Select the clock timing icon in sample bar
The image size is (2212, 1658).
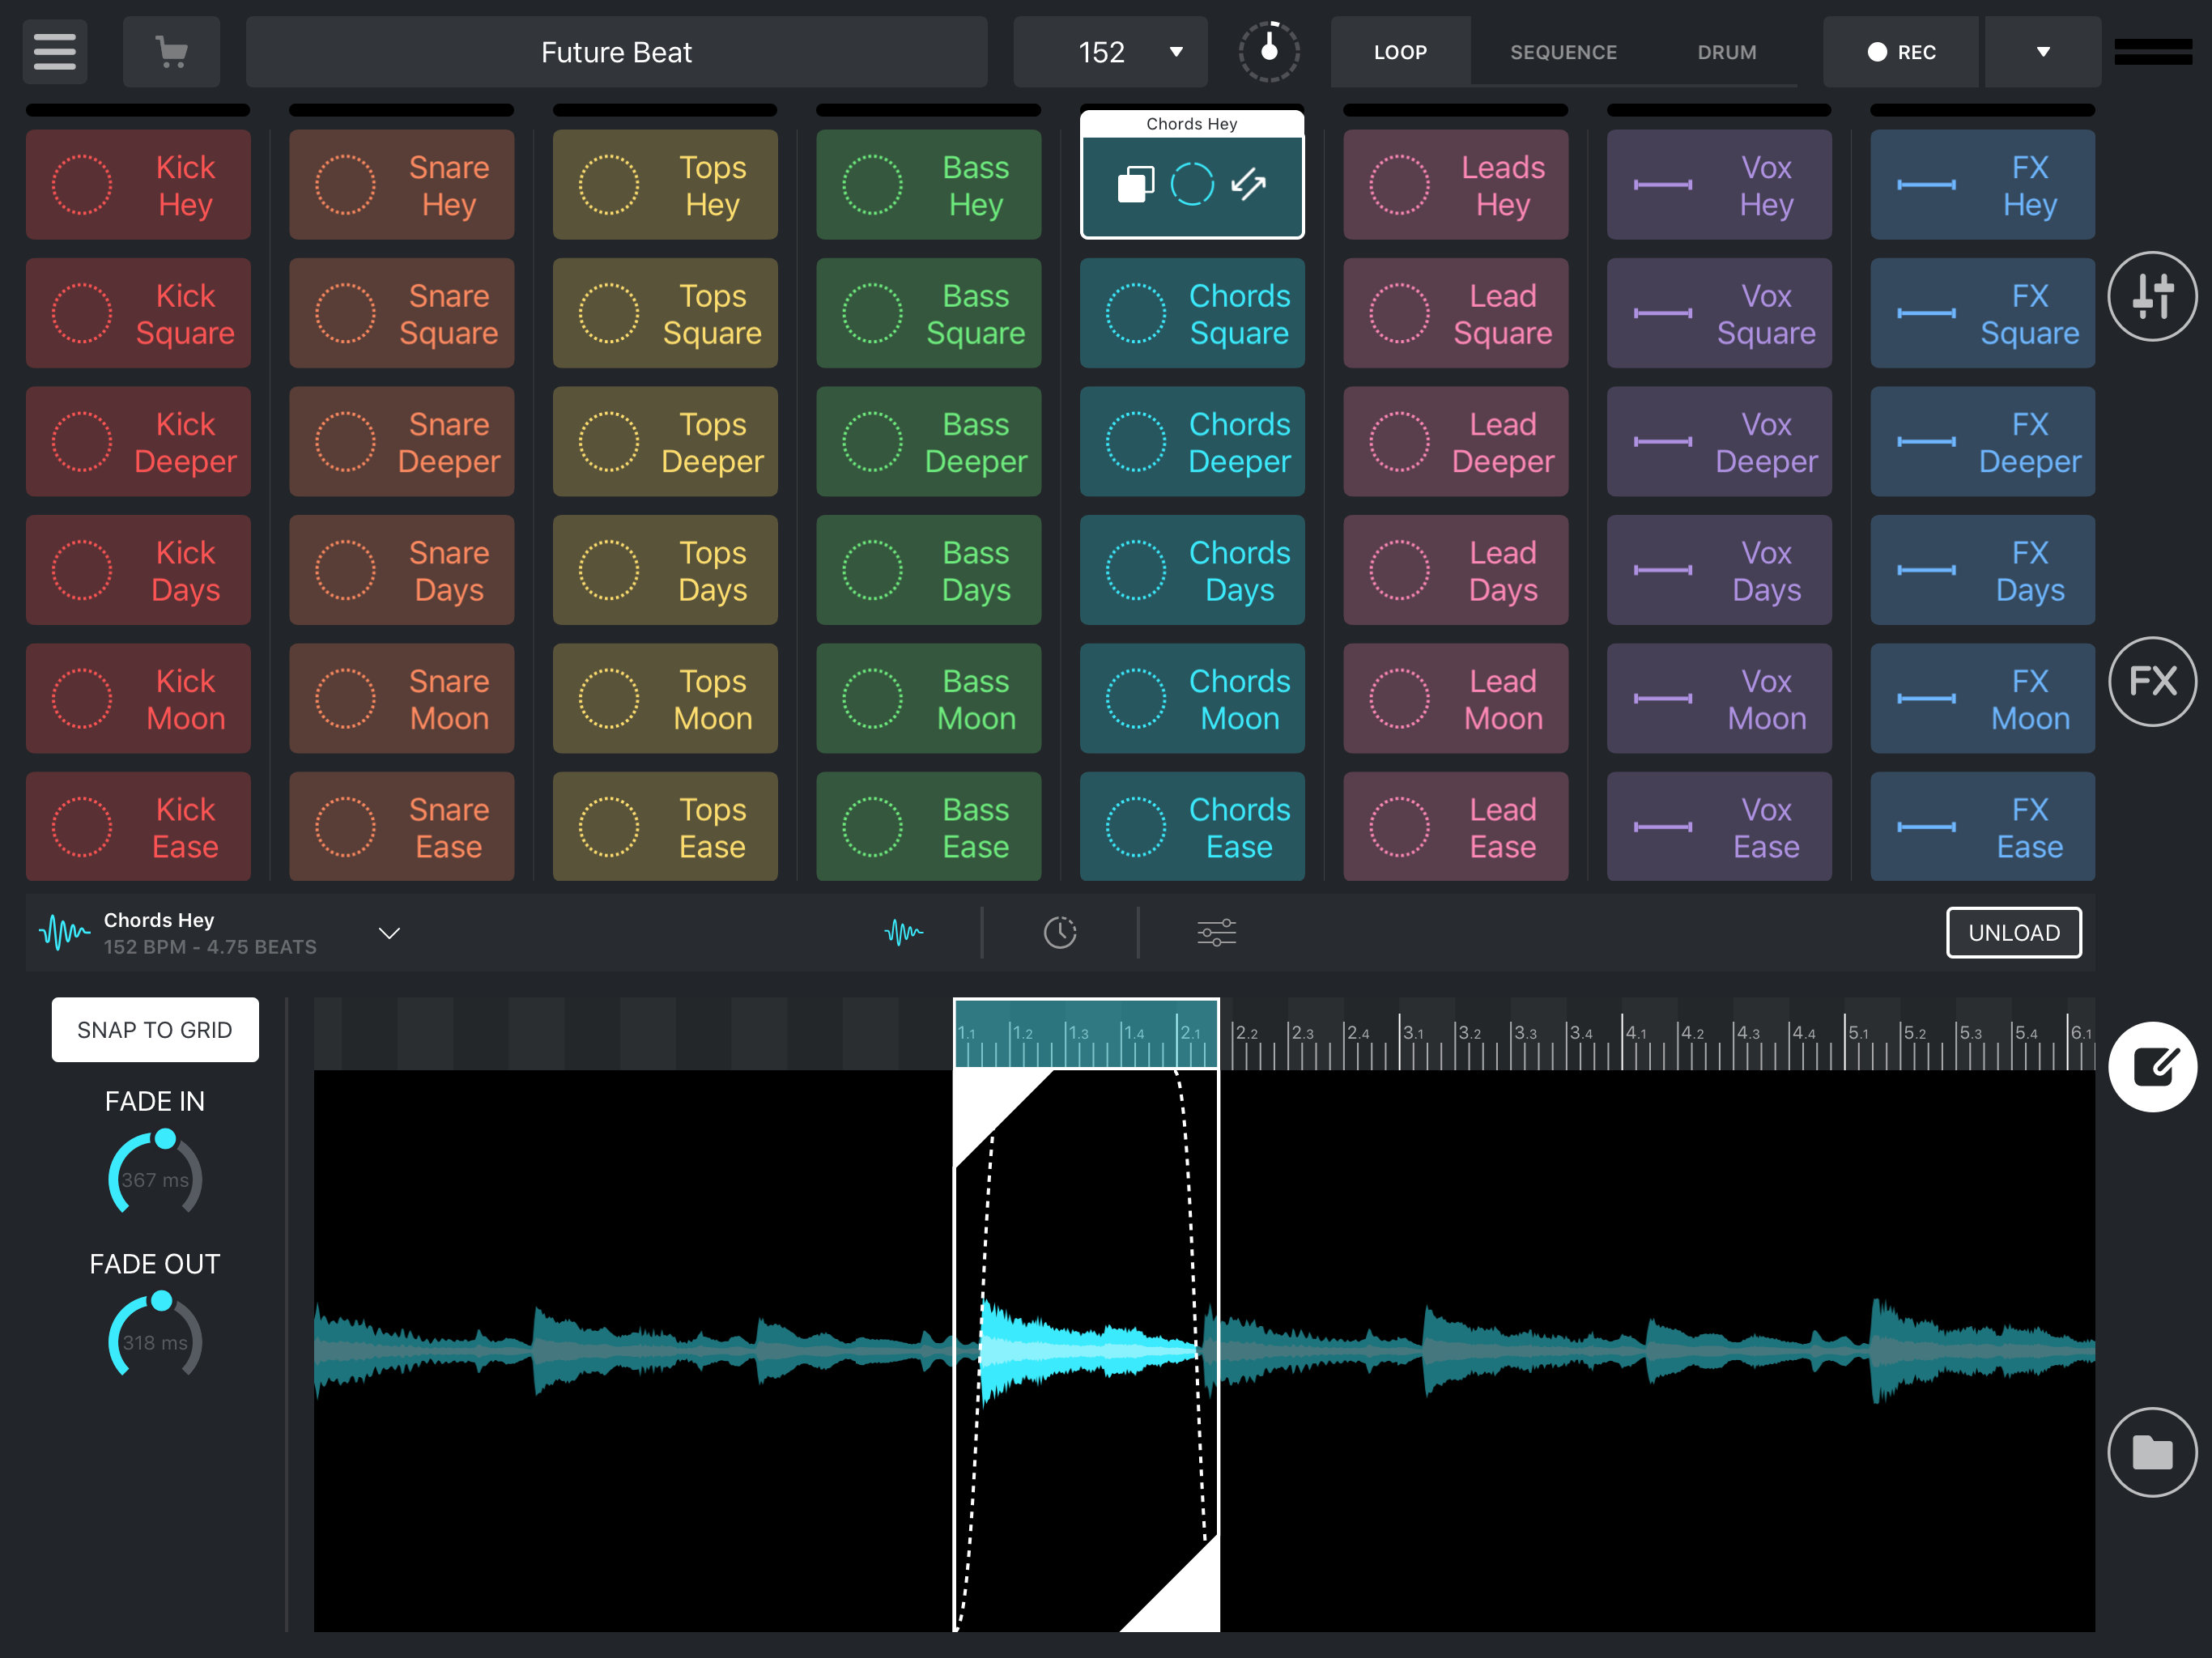point(1060,933)
